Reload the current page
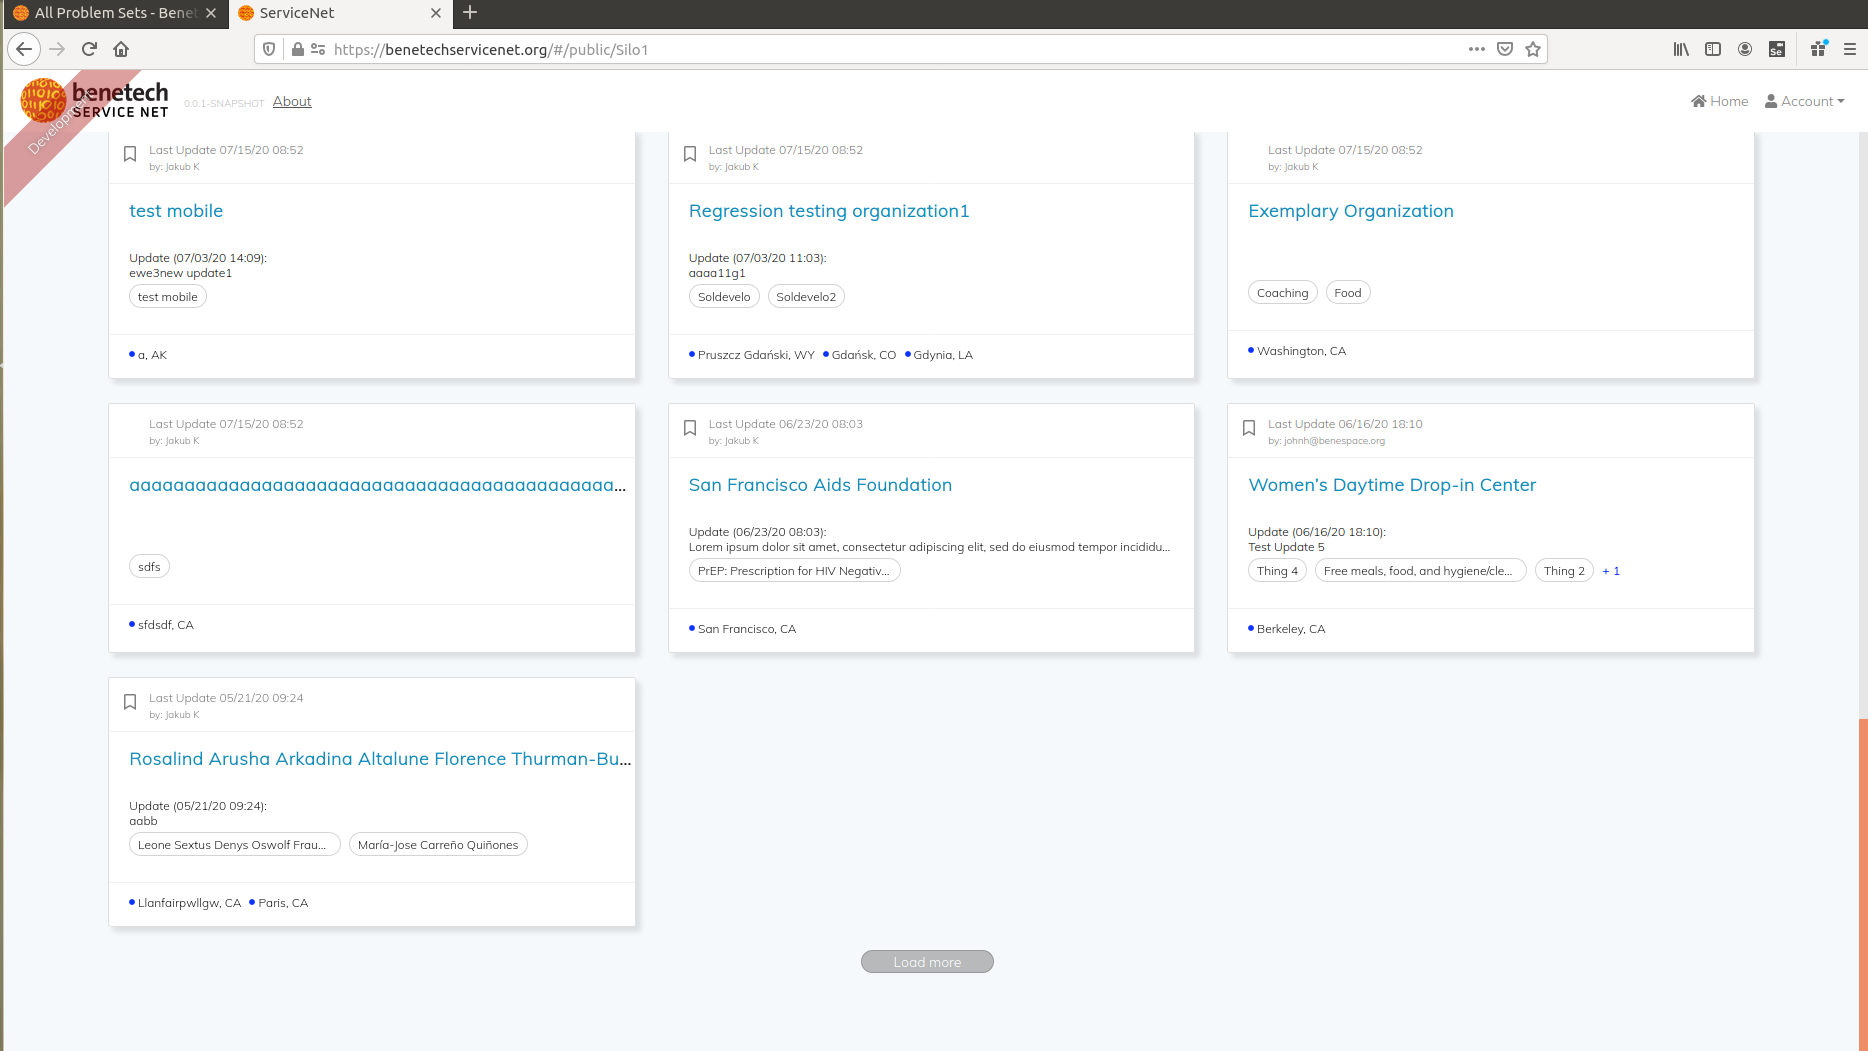The image size is (1868, 1051). (88, 48)
